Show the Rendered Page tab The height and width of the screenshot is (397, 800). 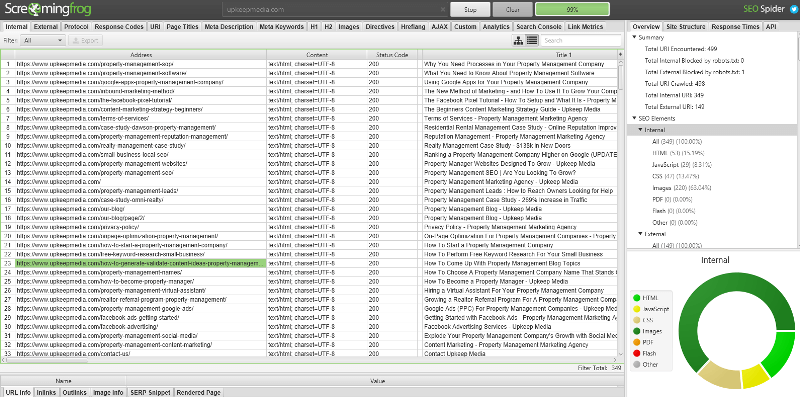coord(198,392)
